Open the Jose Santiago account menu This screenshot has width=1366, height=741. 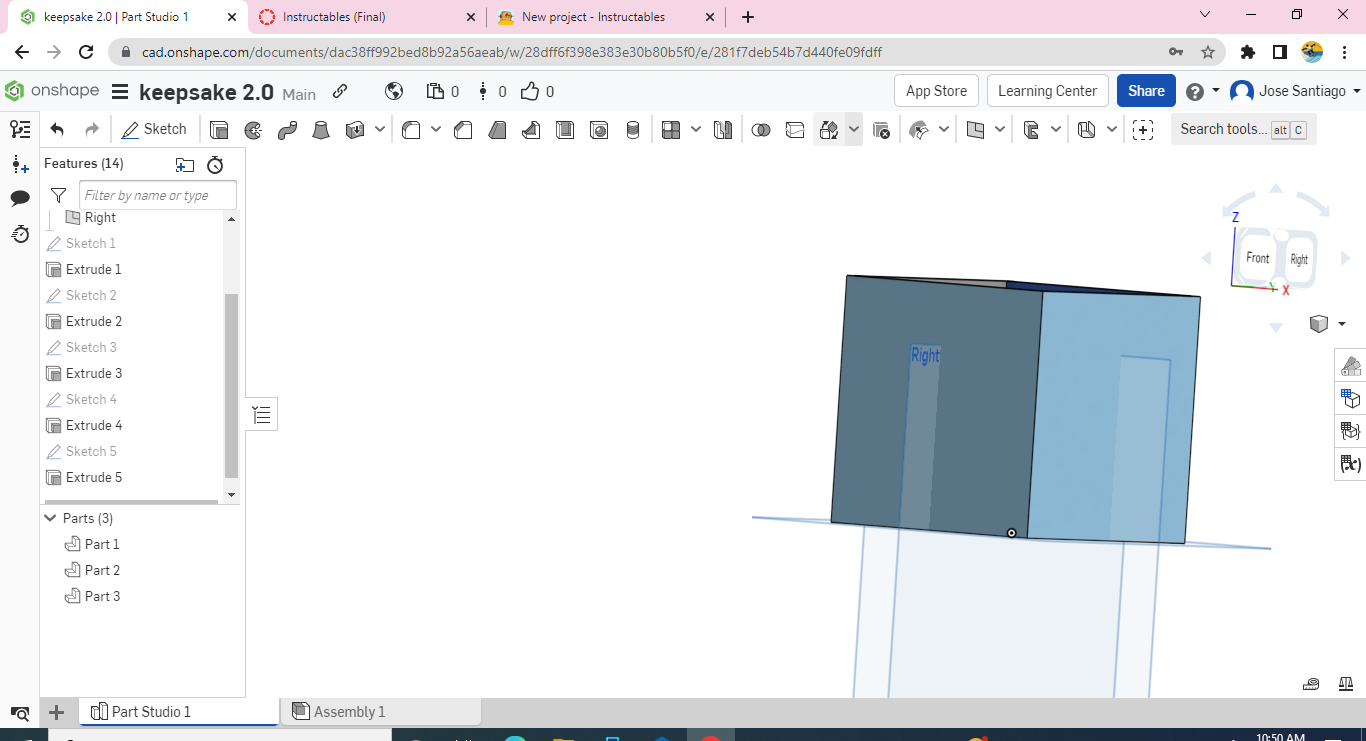point(1296,91)
